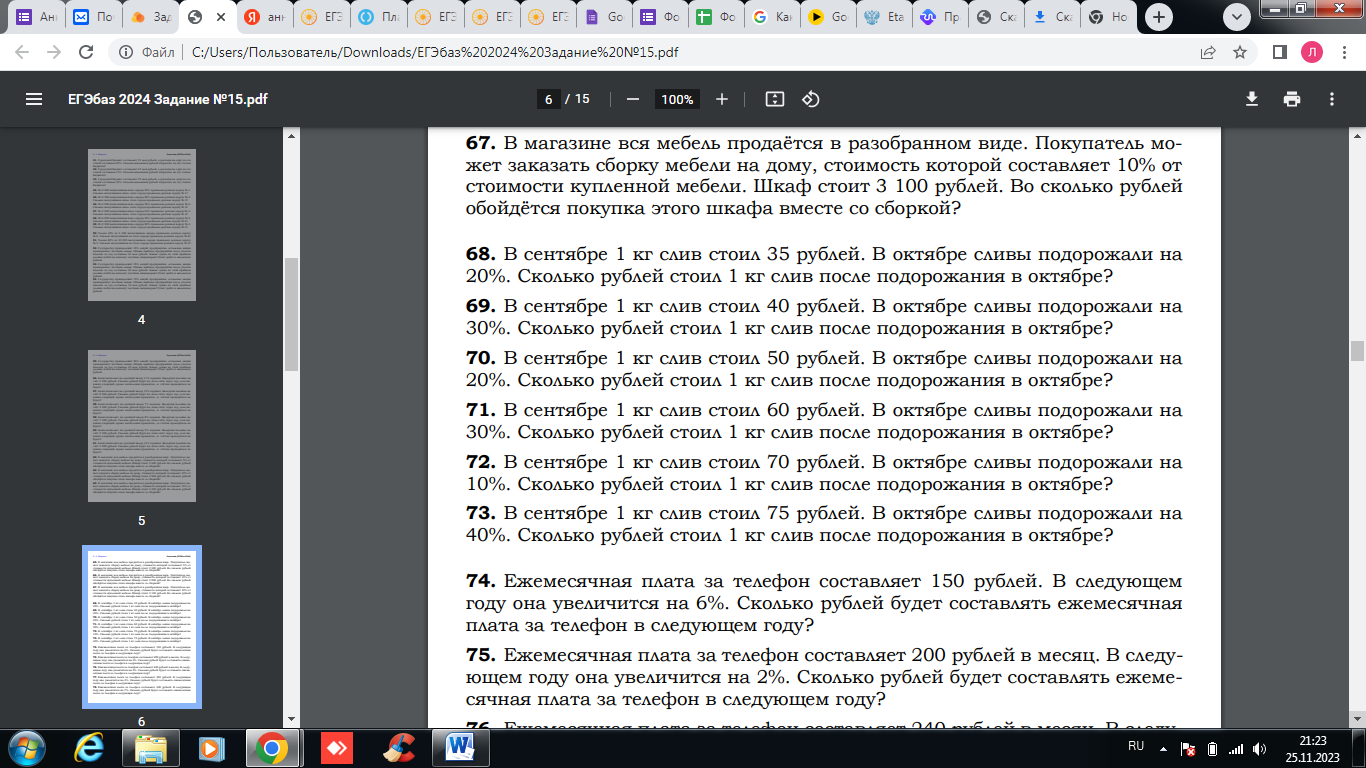Share this page icon in address bar
This screenshot has height=768, width=1366.
tap(1208, 52)
